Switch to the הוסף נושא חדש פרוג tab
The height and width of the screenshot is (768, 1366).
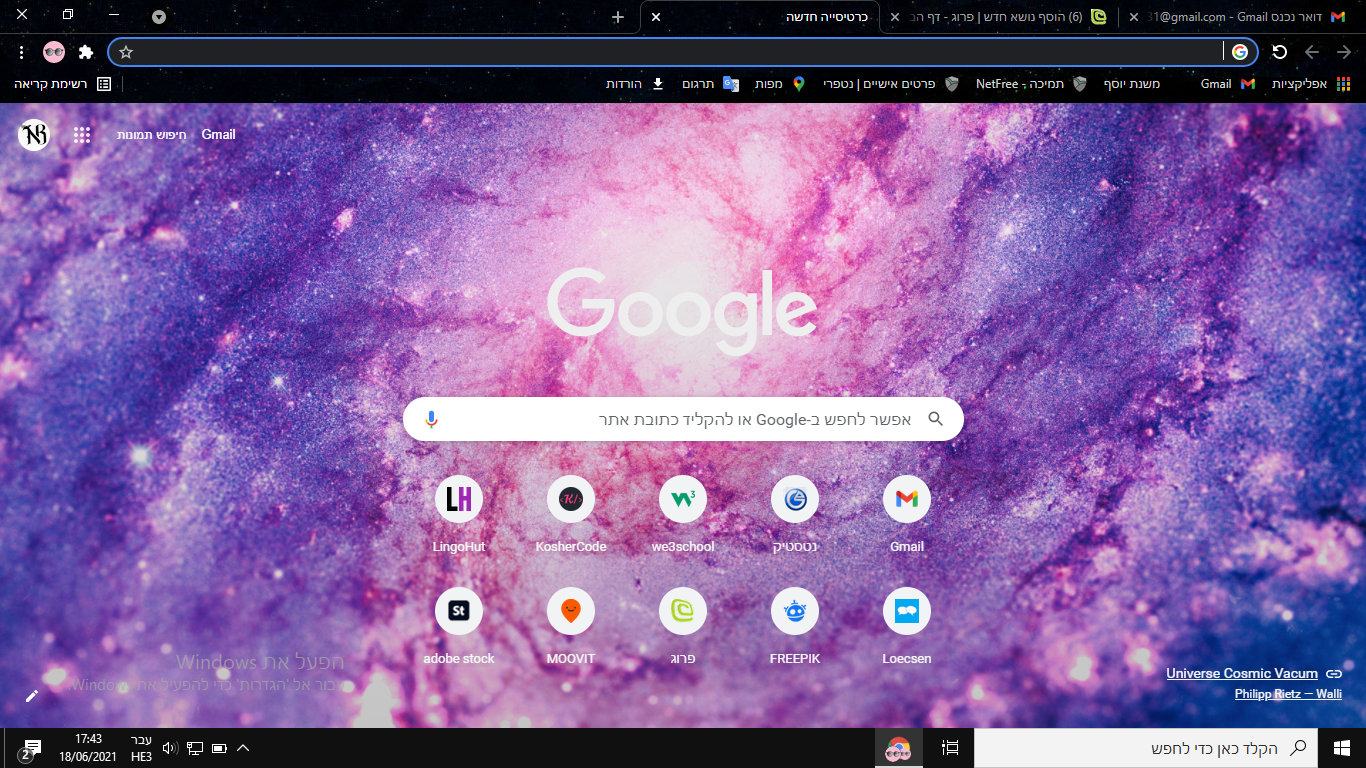click(1000, 17)
